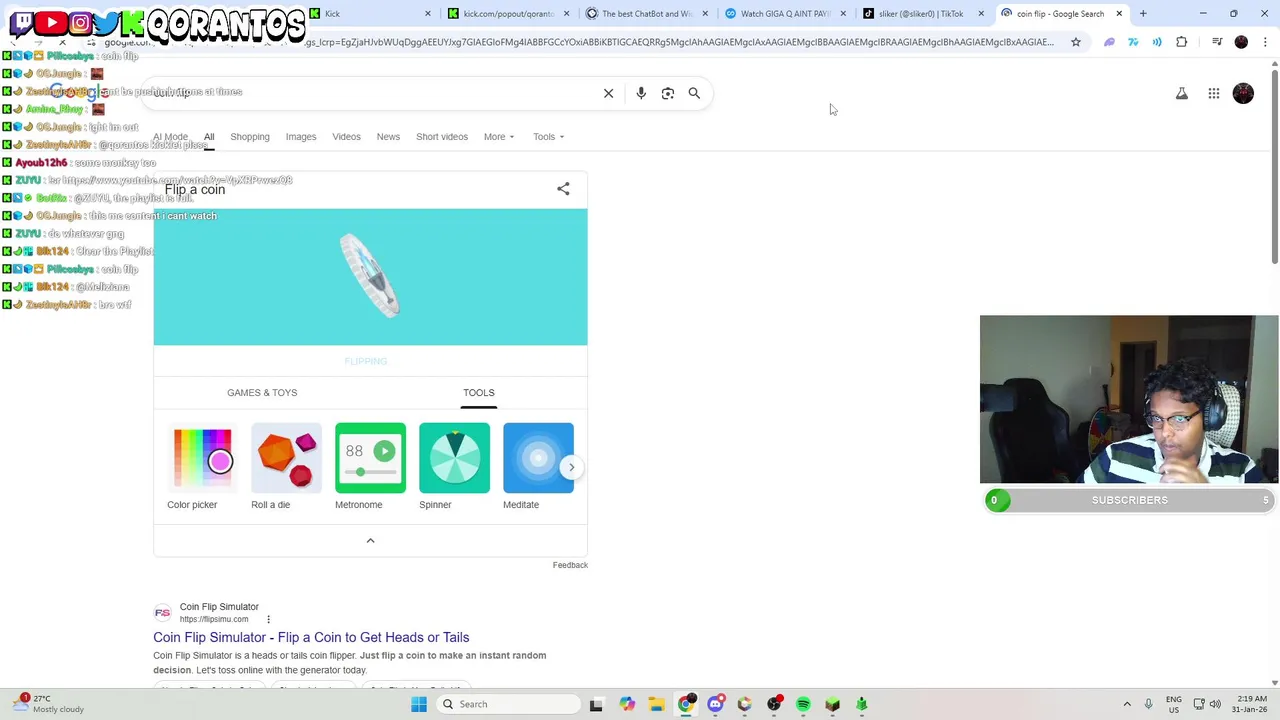Image resolution: width=1280 pixels, height=720 pixels.
Task: Open Discord from the taskbar
Action: tap(715, 704)
